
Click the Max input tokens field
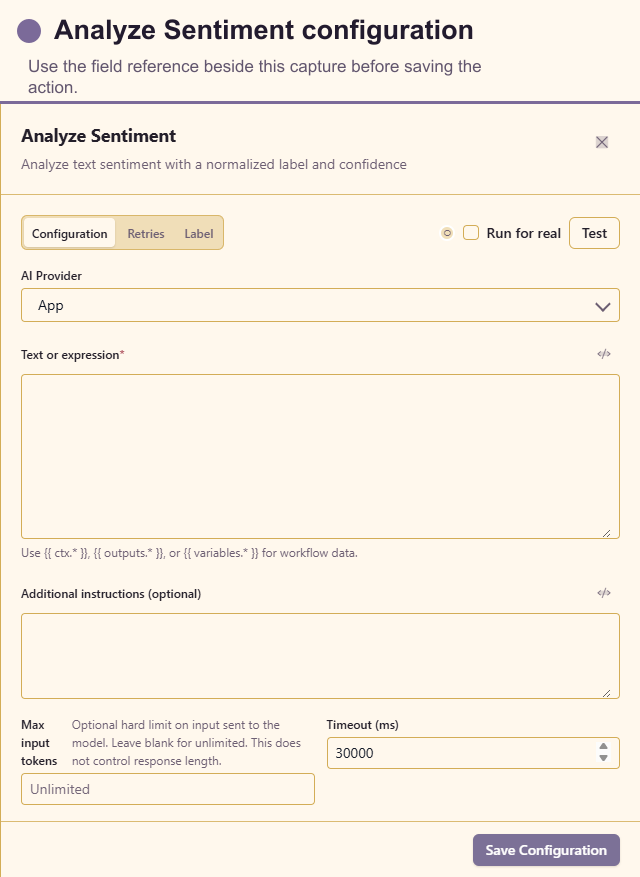tap(168, 789)
